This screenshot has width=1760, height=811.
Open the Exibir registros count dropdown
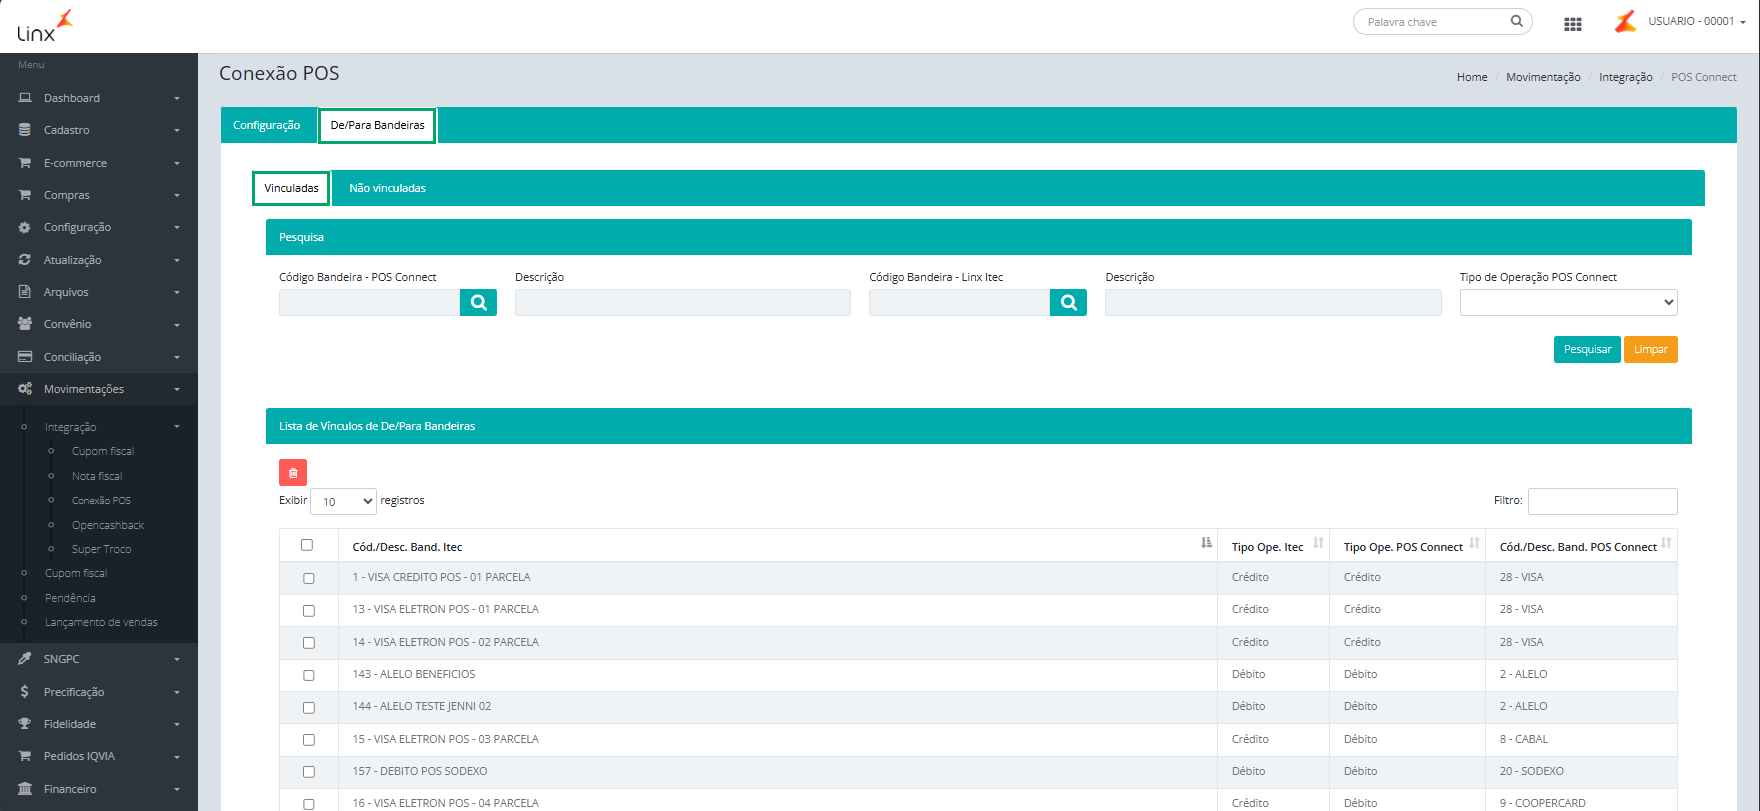[x=343, y=501]
